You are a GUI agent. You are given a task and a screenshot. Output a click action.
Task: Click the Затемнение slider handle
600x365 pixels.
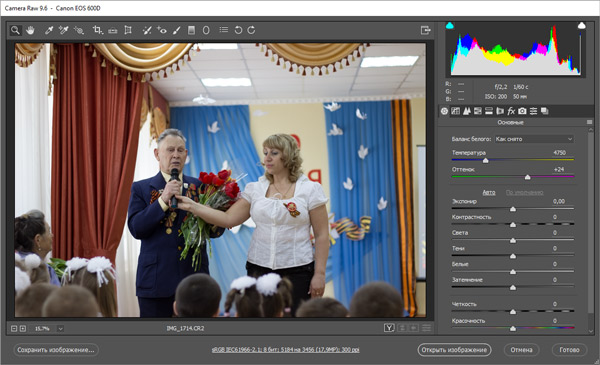pos(513,288)
